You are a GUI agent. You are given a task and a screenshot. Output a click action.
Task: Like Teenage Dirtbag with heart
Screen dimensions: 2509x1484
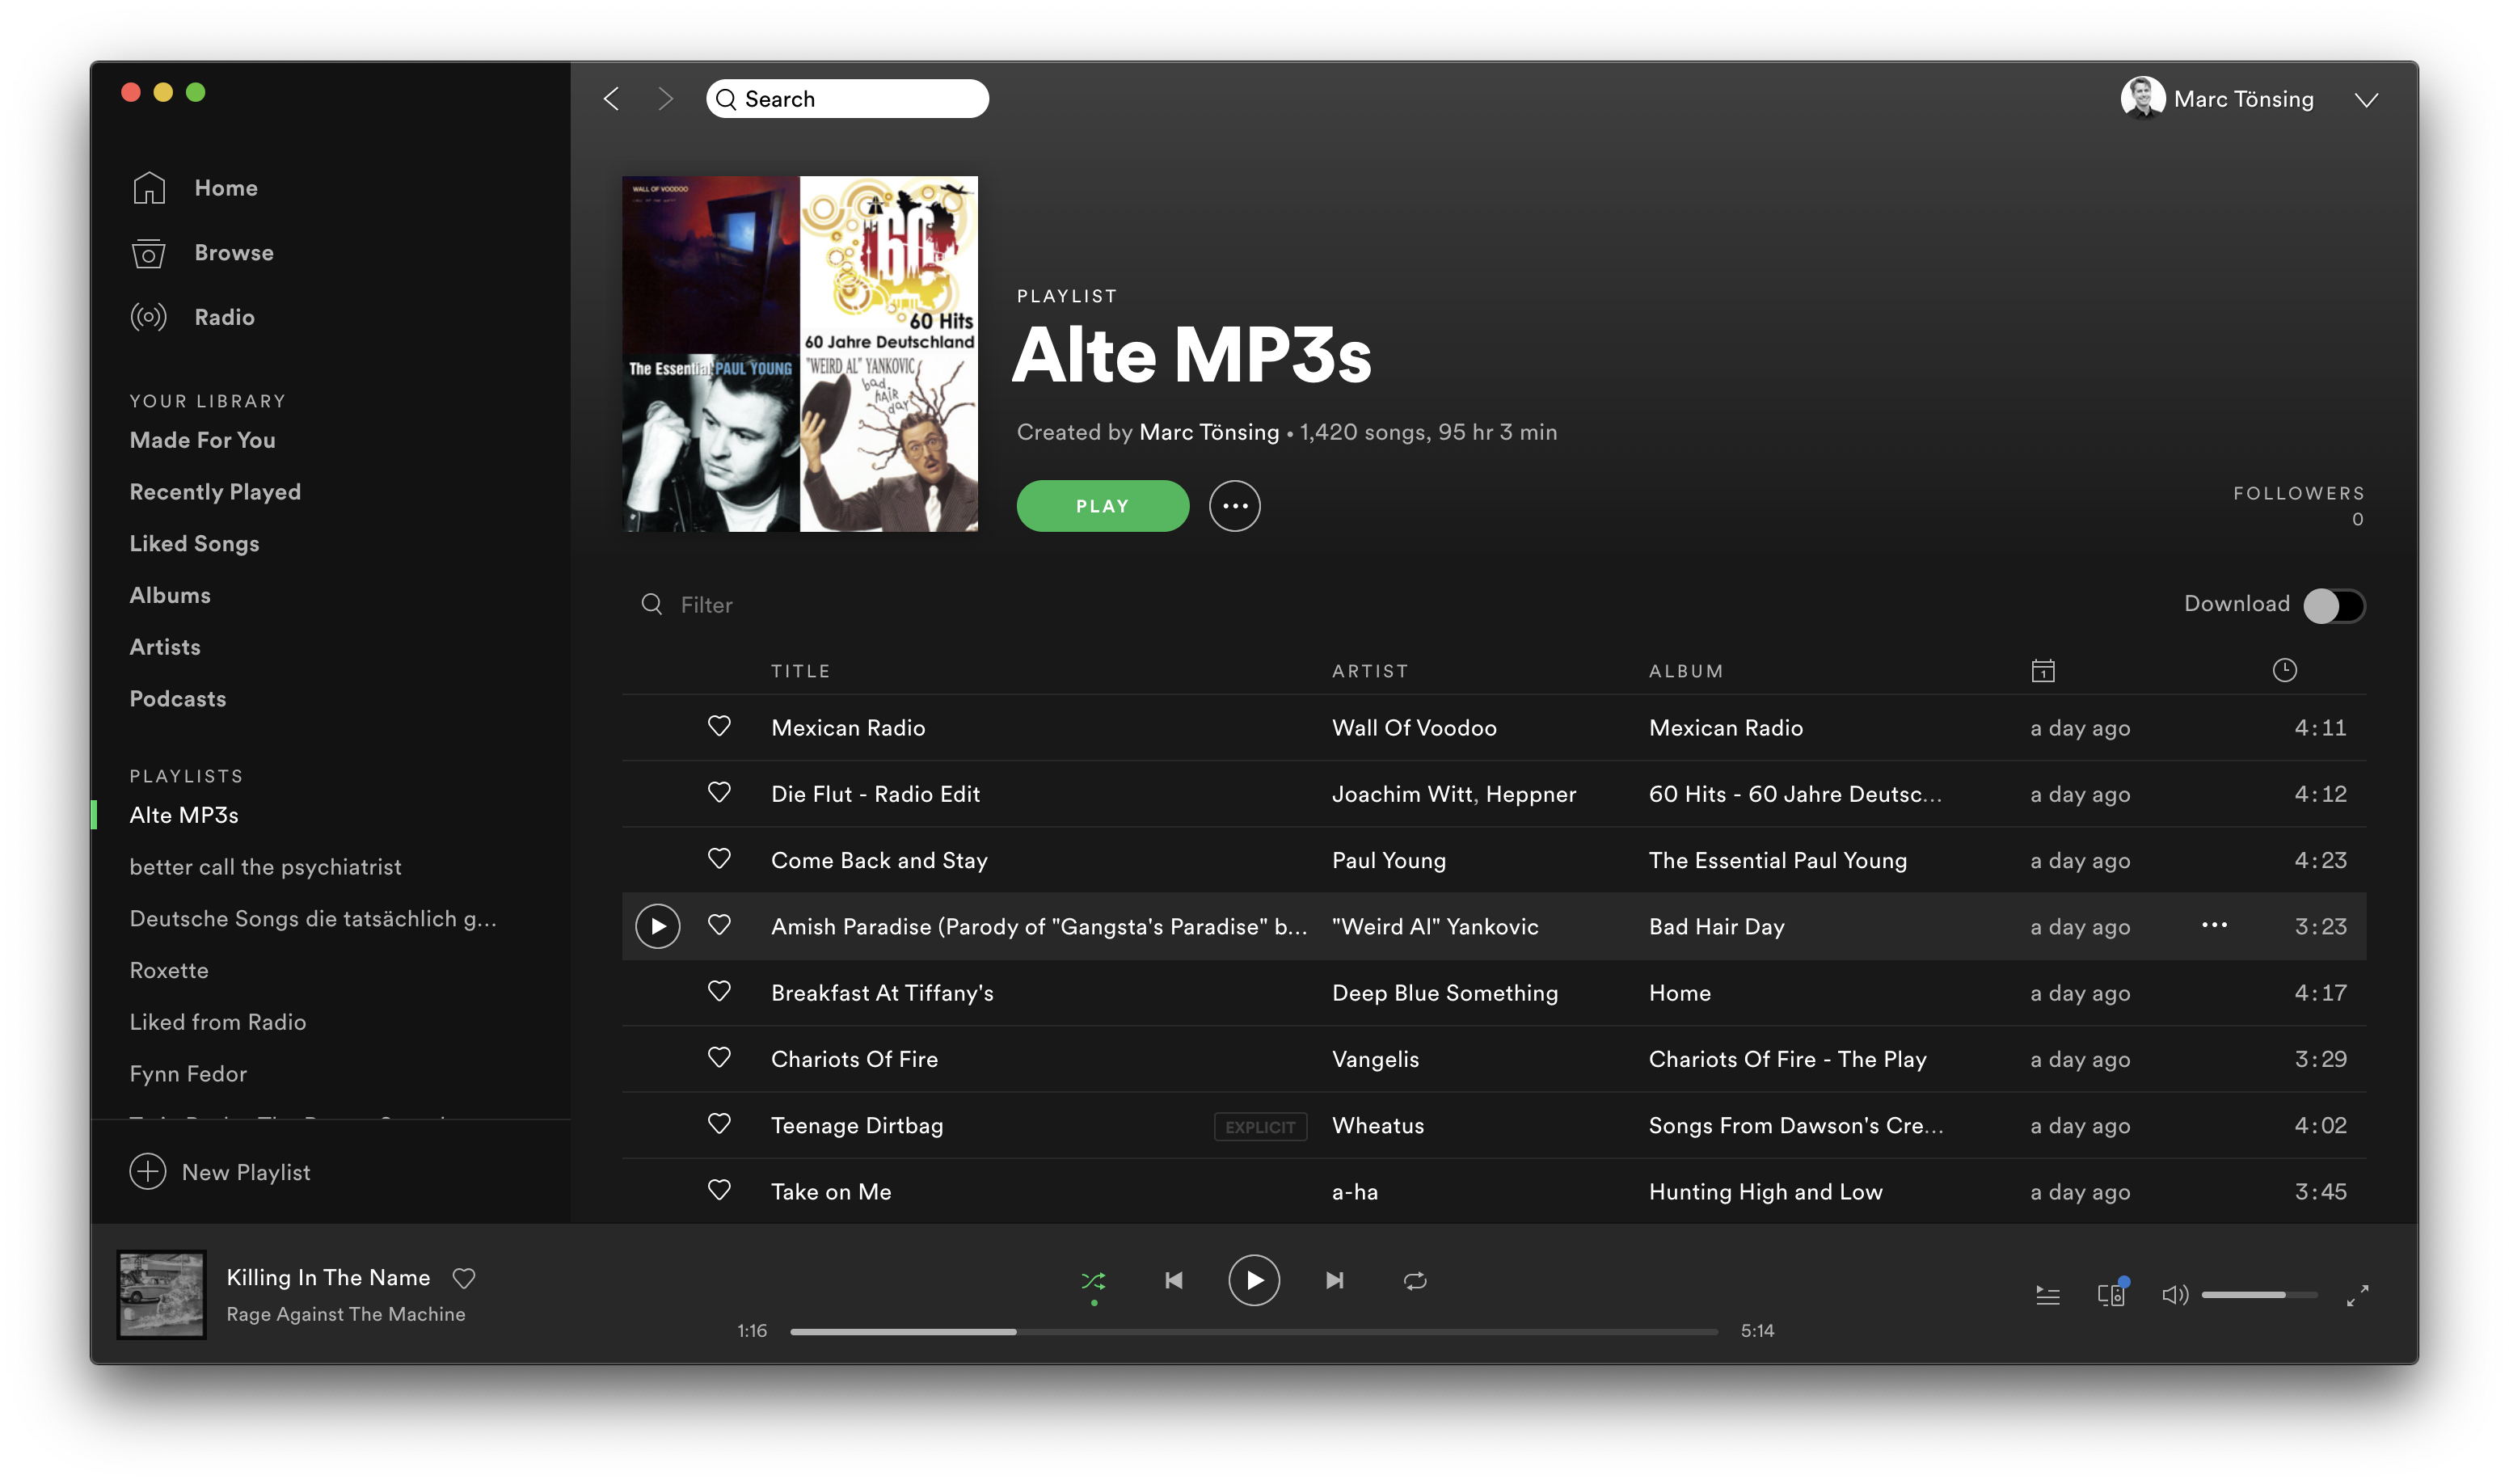pos(719,1123)
